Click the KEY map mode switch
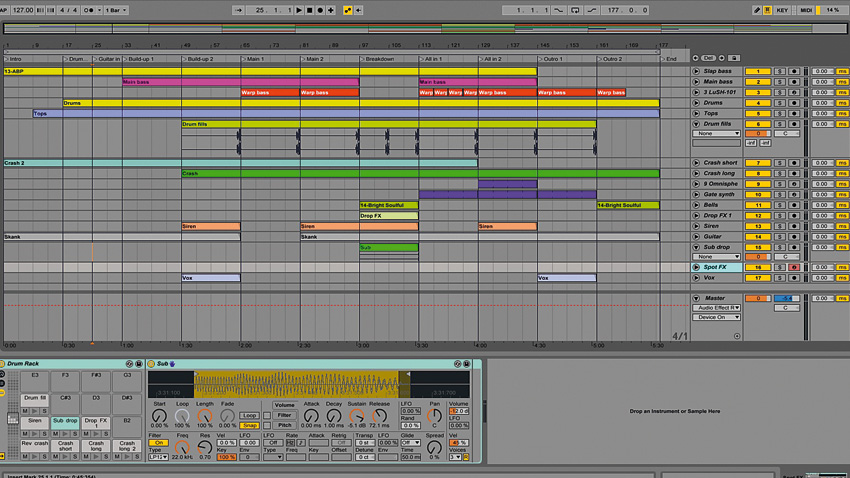The image size is (850, 478). [x=782, y=10]
